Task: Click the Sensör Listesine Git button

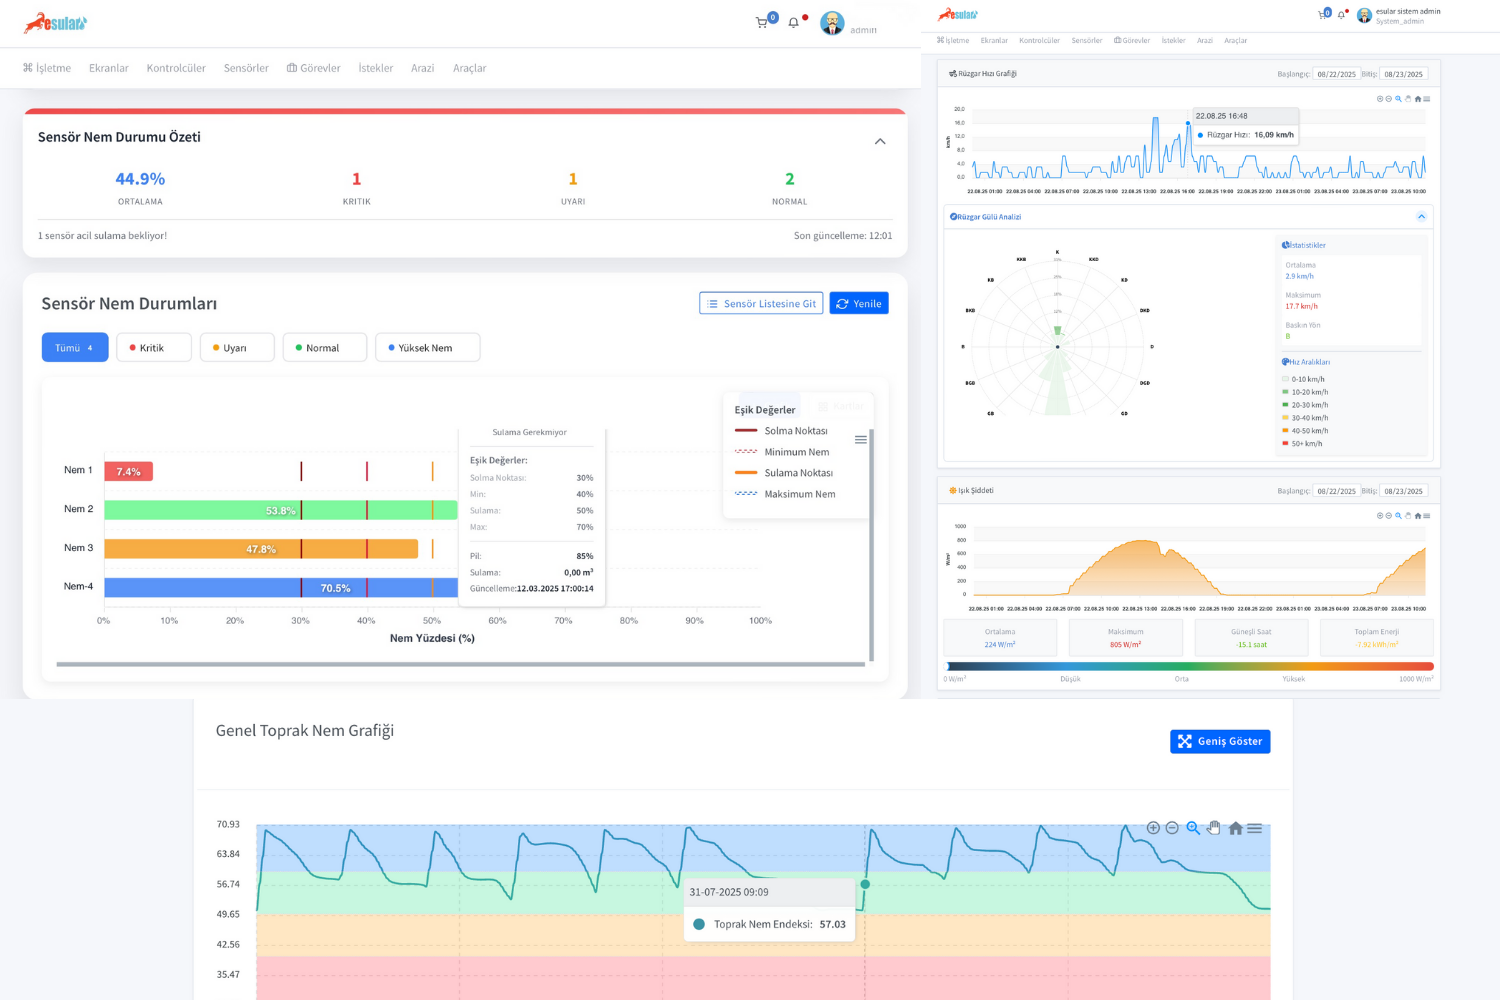Action: pyautogui.click(x=760, y=303)
